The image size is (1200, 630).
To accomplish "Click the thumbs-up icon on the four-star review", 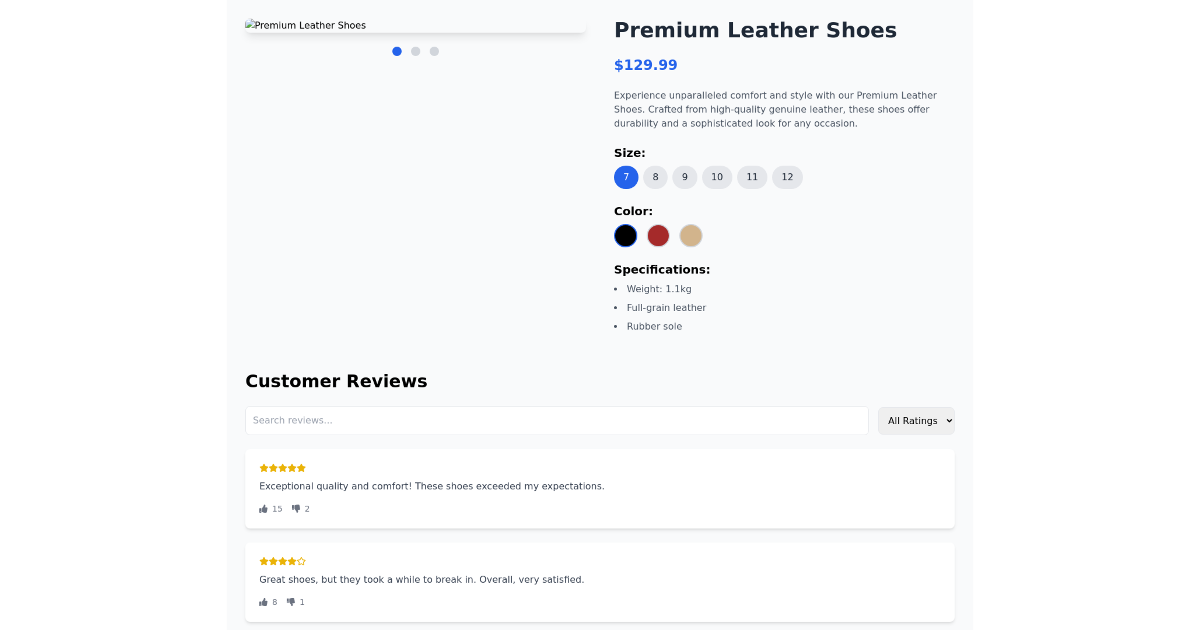I will click(x=262, y=601).
